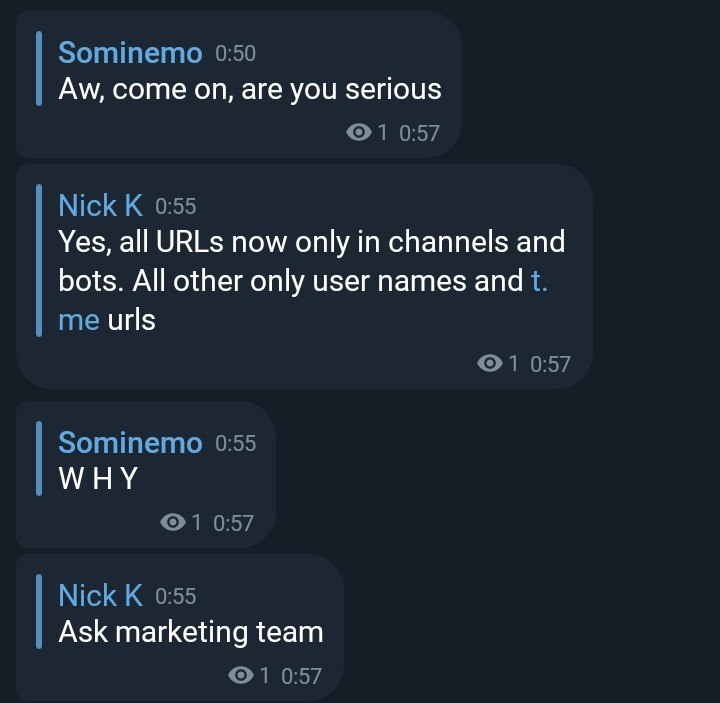Click the views eye icon on "W H Y" message

tap(173, 522)
